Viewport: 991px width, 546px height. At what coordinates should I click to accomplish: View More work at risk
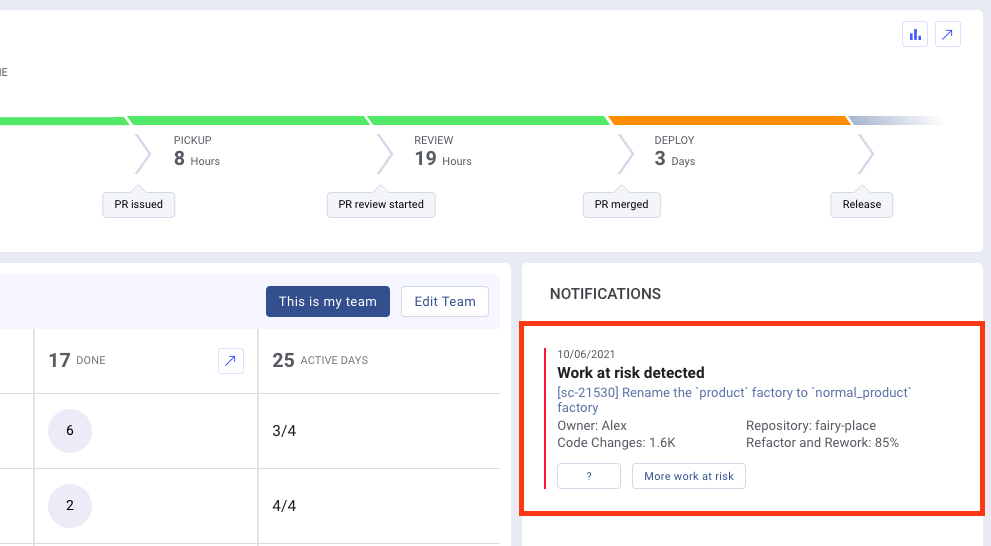688,476
